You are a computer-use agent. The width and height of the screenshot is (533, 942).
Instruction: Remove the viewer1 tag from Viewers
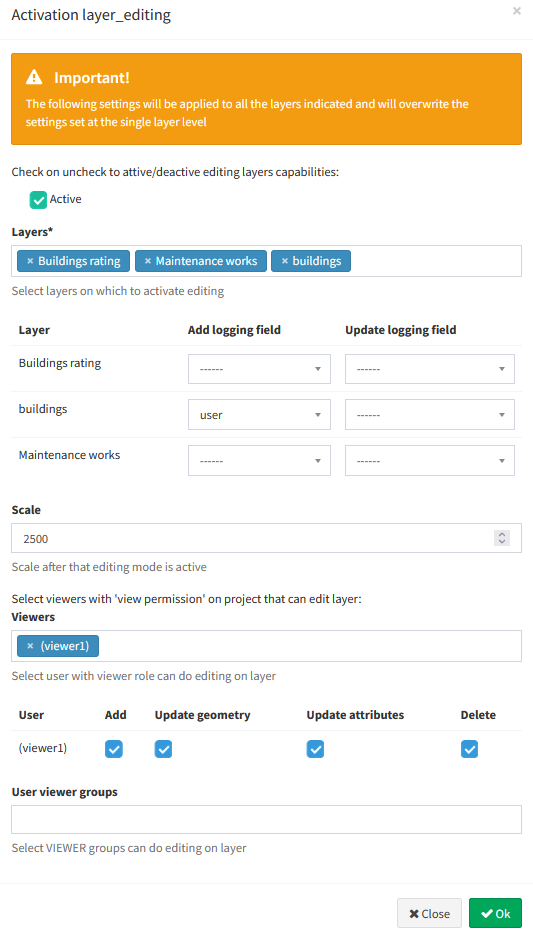[30, 646]
